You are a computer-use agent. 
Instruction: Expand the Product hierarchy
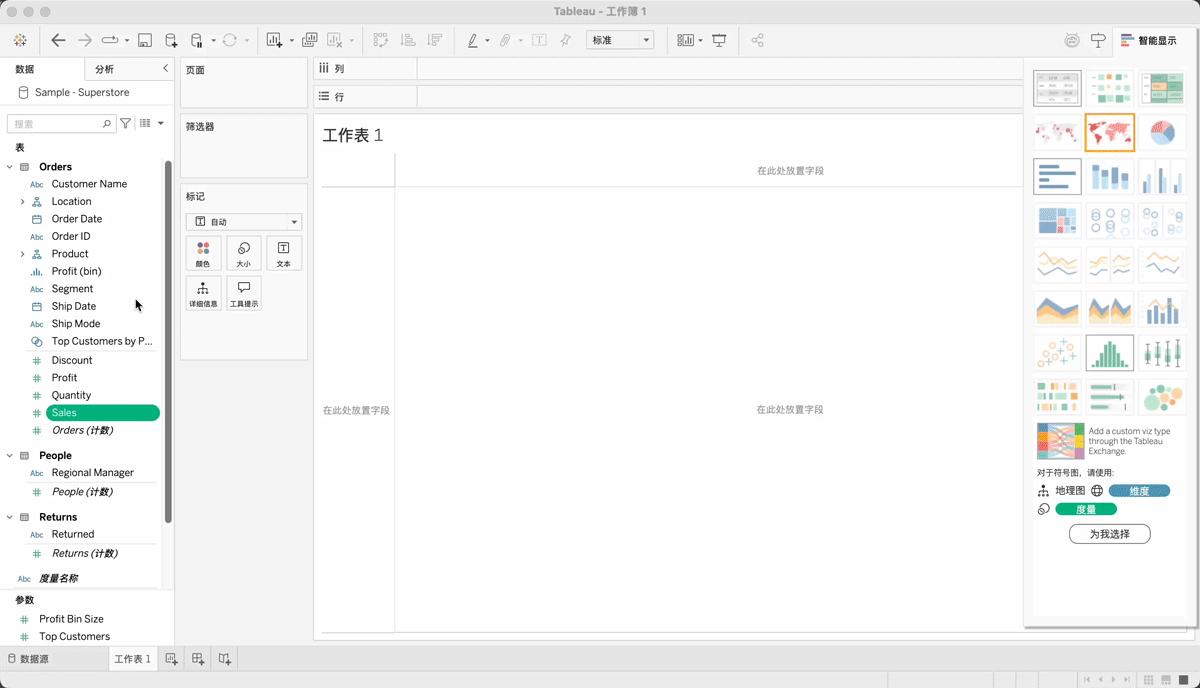click(x=22, y=254)
